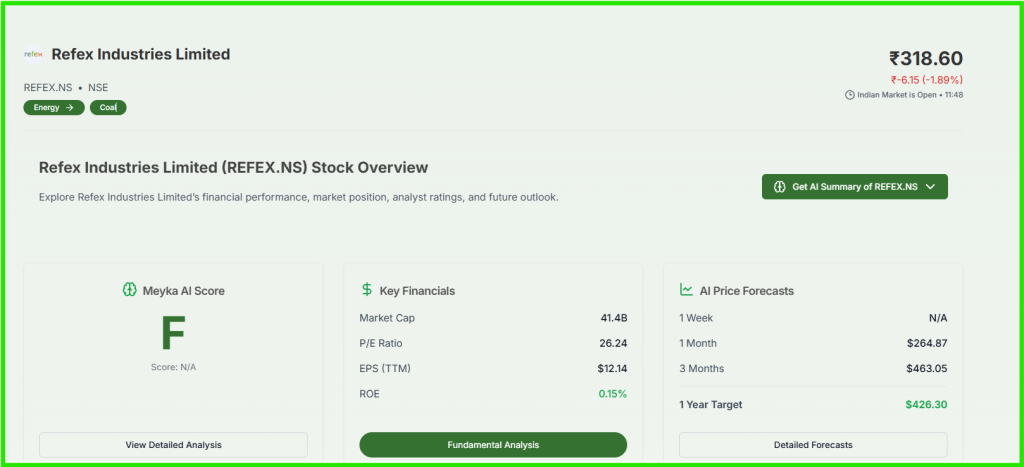Click the clock icon beside market status
This screenshot has height=467, width=1024.
[850, 95]
